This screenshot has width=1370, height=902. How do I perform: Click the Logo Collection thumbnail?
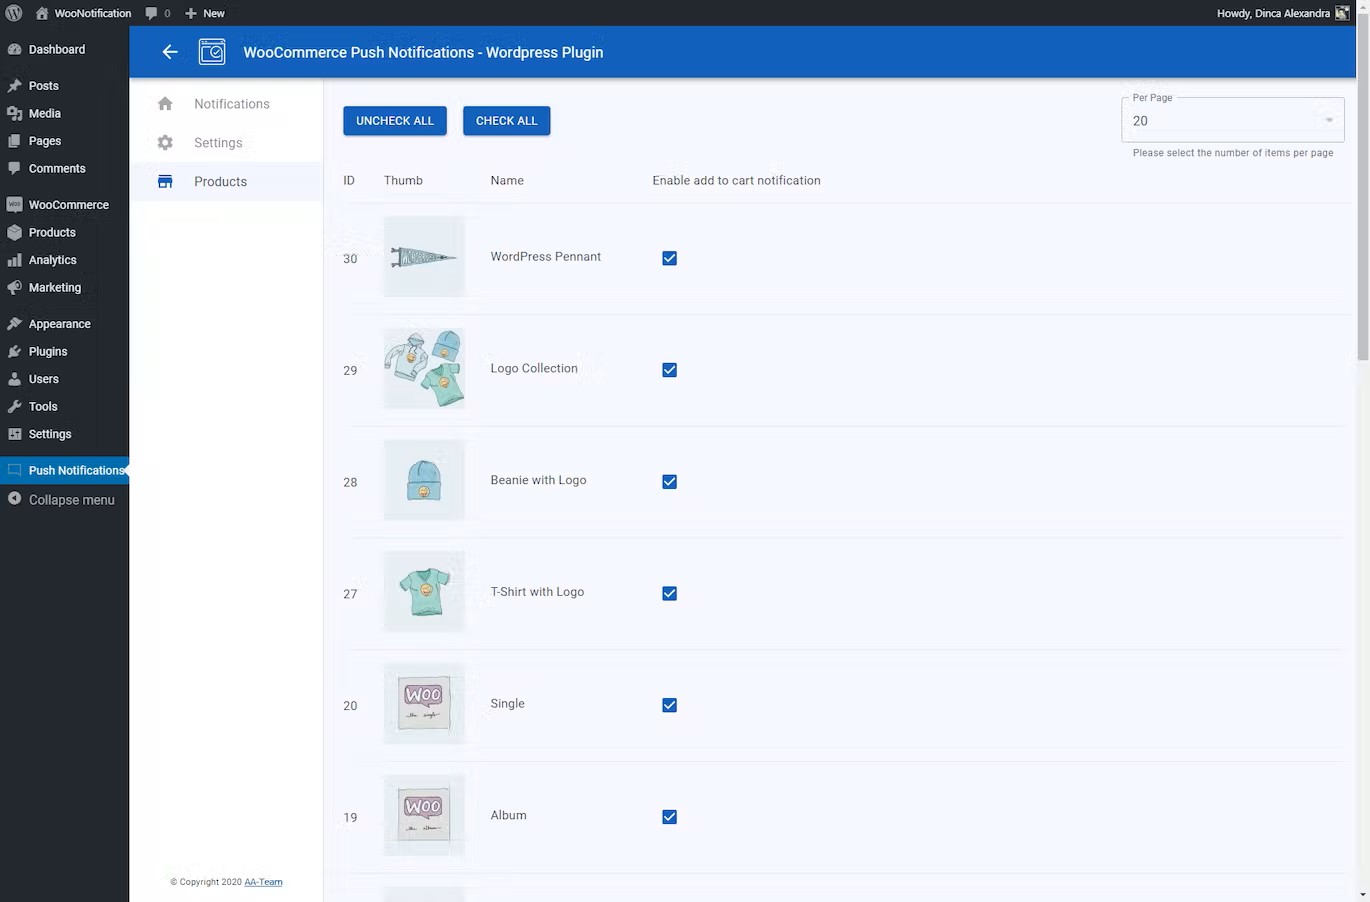point(424,369)
